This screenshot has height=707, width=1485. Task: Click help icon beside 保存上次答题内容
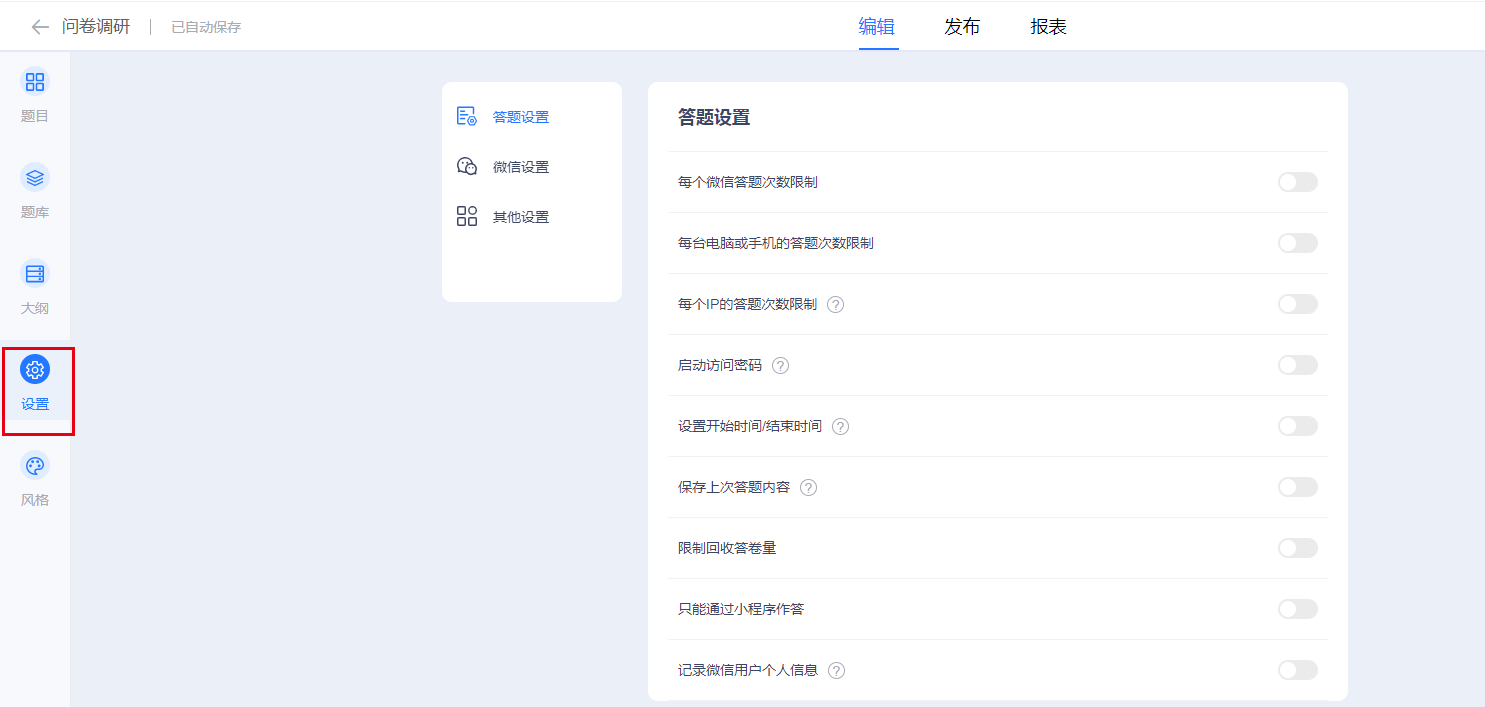tap(809, 488)
